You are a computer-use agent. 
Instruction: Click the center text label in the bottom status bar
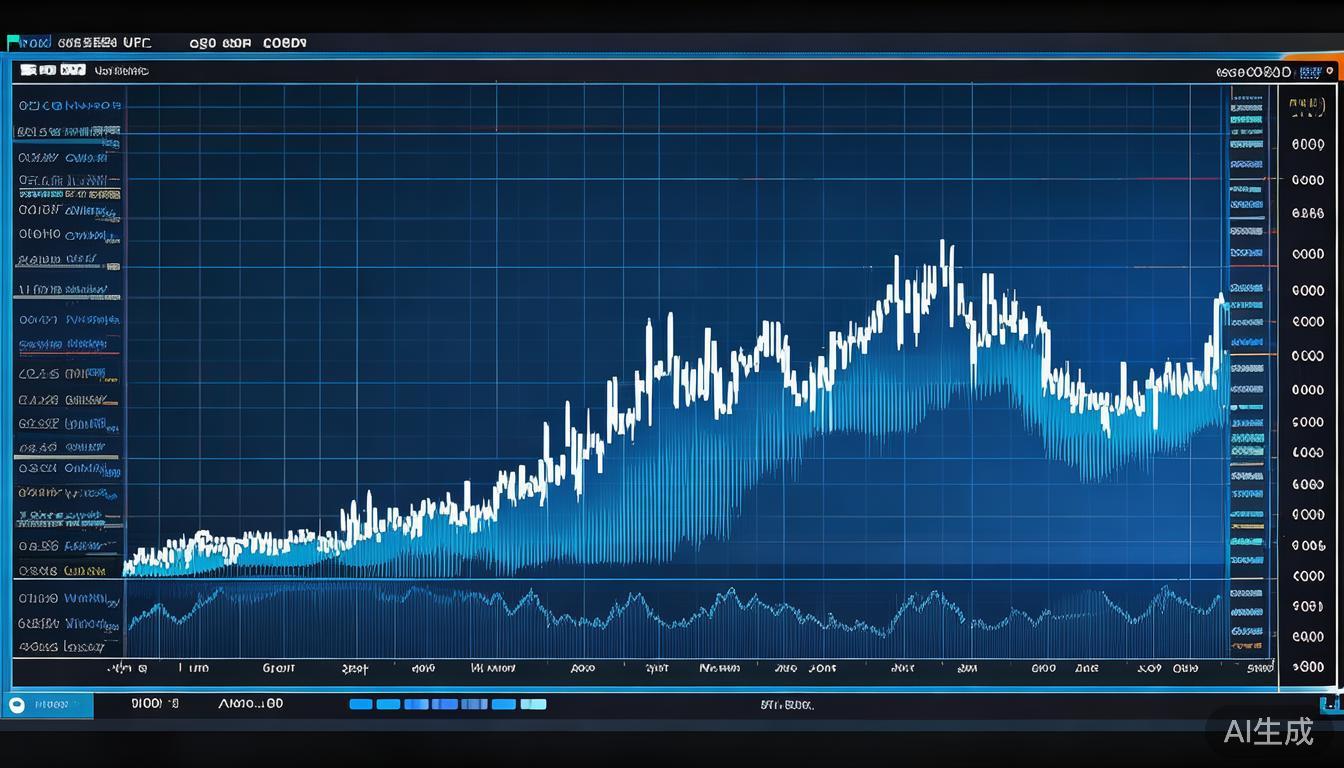tap(787, 705)
